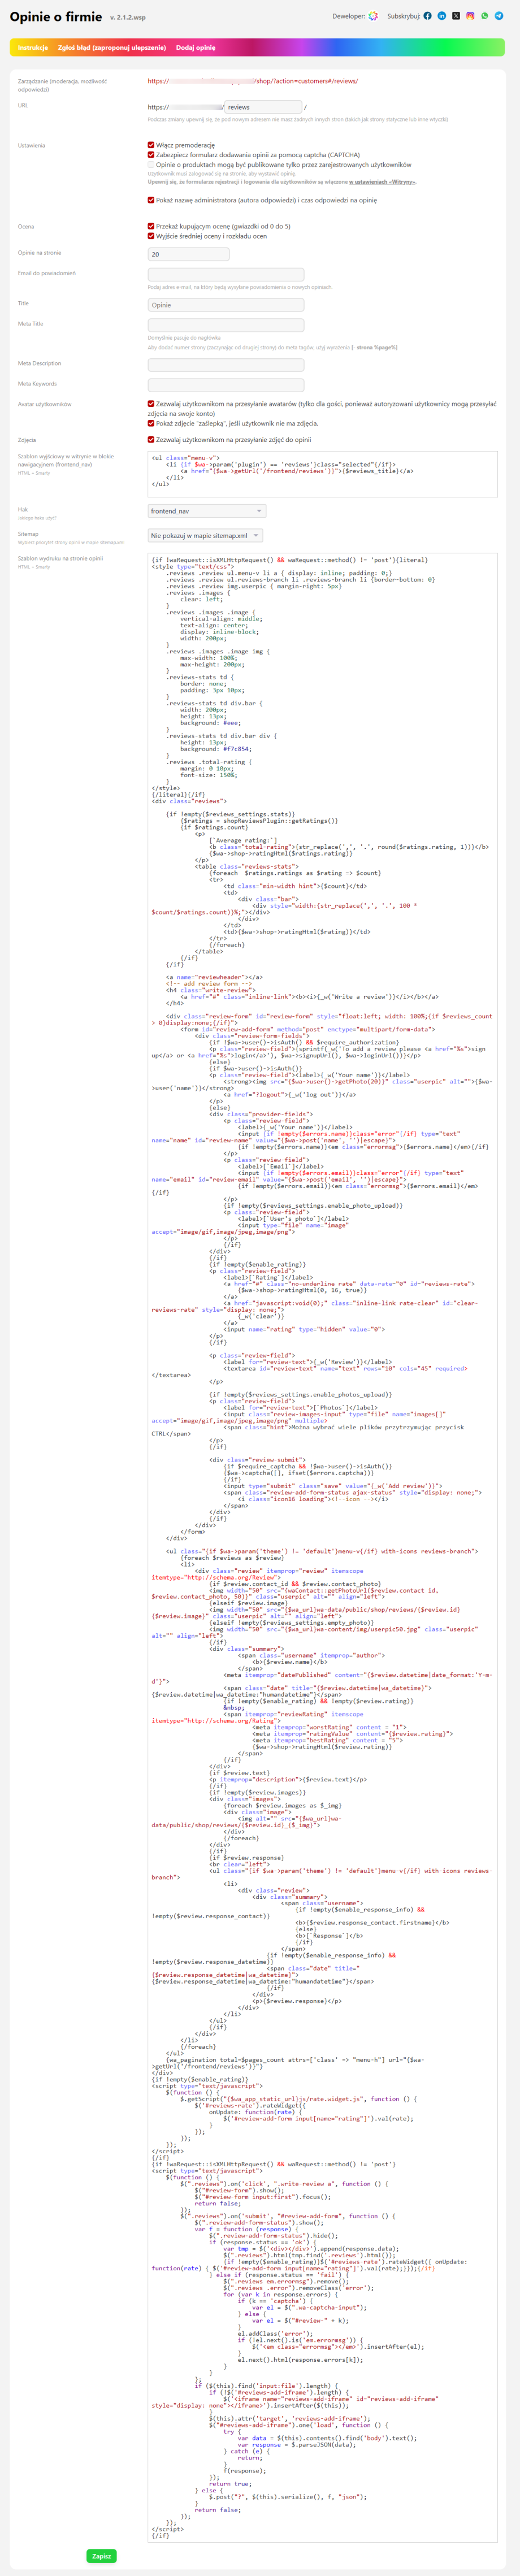This screenshot has width=520, height=2576.
Task: Uncheck 'Przekaż kupującym ocenę' option
Action: pyautogui.click(x=151, y=226)
